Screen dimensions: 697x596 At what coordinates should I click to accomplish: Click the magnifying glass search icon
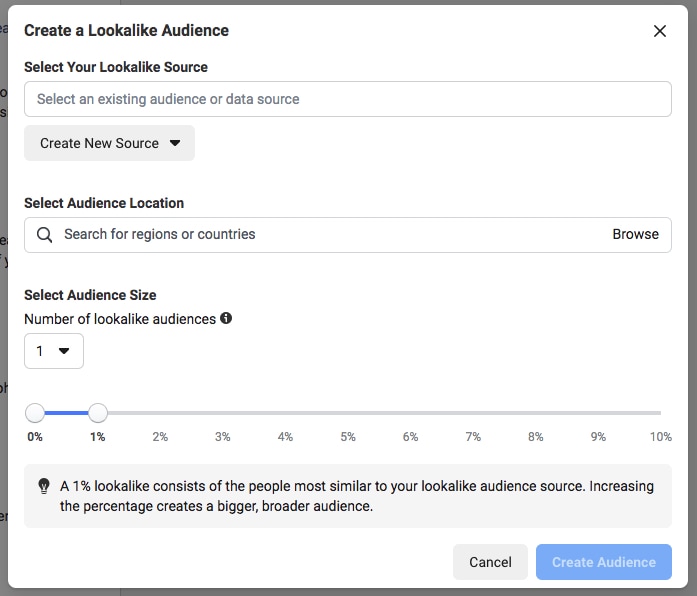44,235
